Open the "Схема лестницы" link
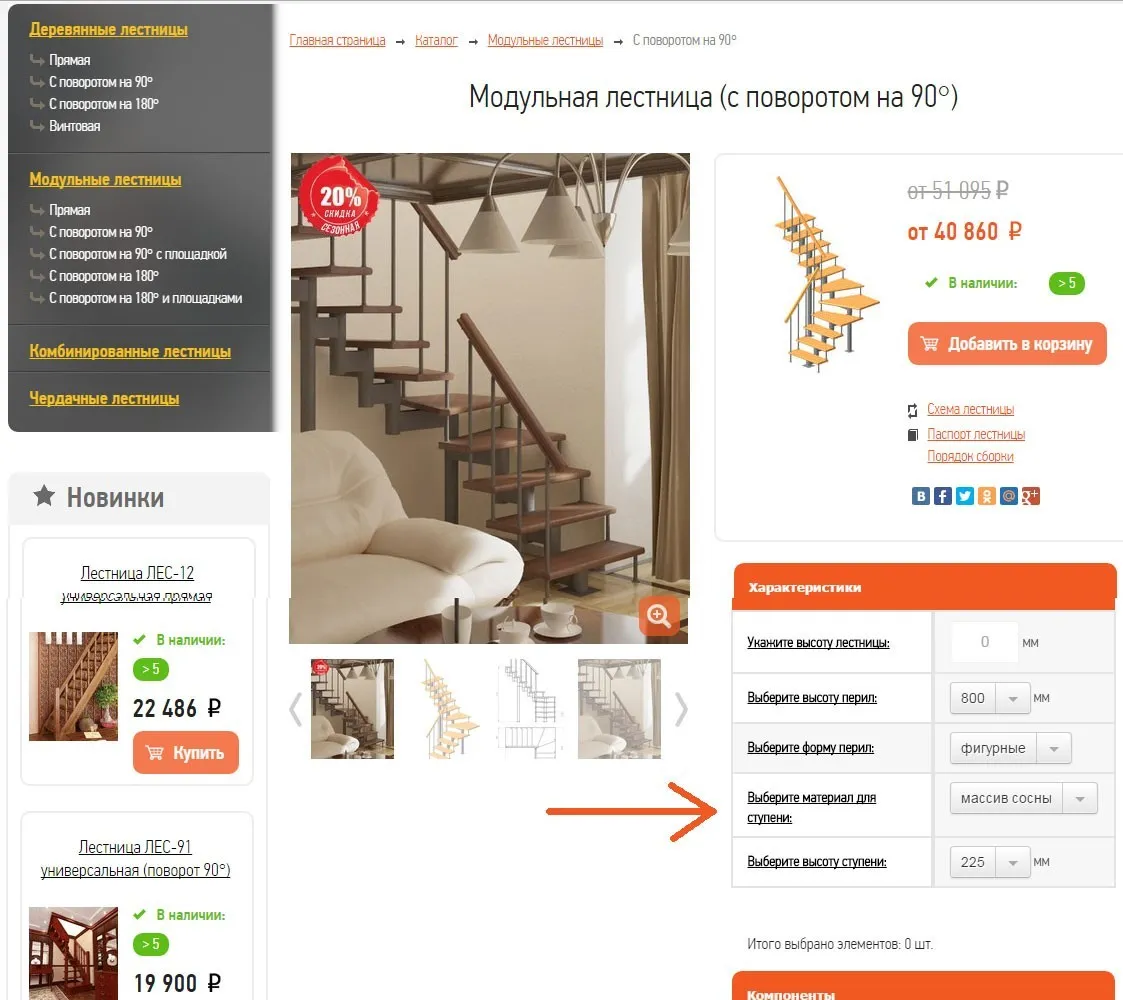Viewport: 1123px width, 1000px height. click(970, 409)
